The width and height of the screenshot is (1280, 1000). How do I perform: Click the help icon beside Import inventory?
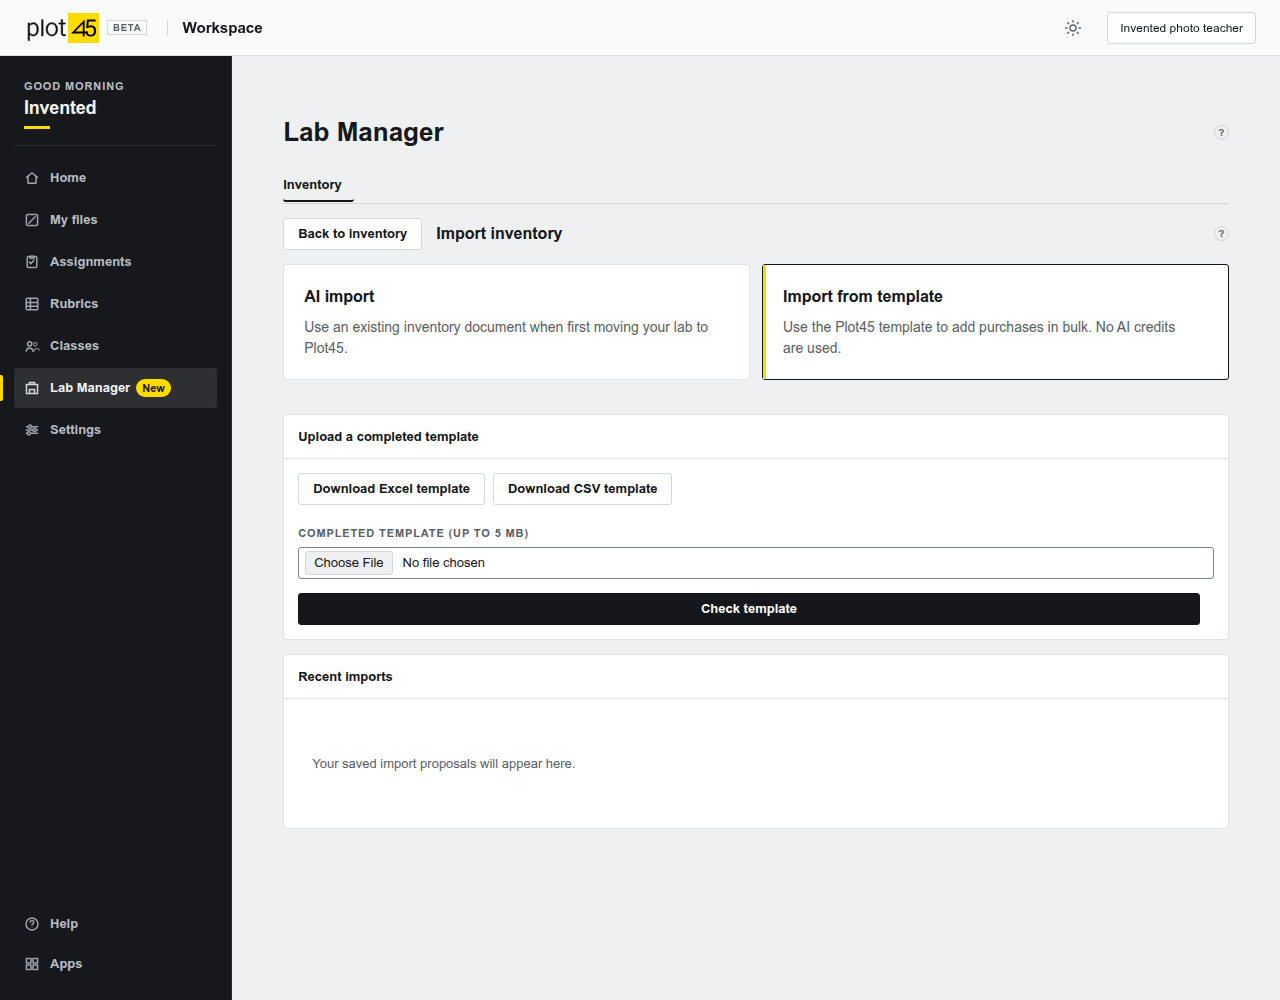1221,234
